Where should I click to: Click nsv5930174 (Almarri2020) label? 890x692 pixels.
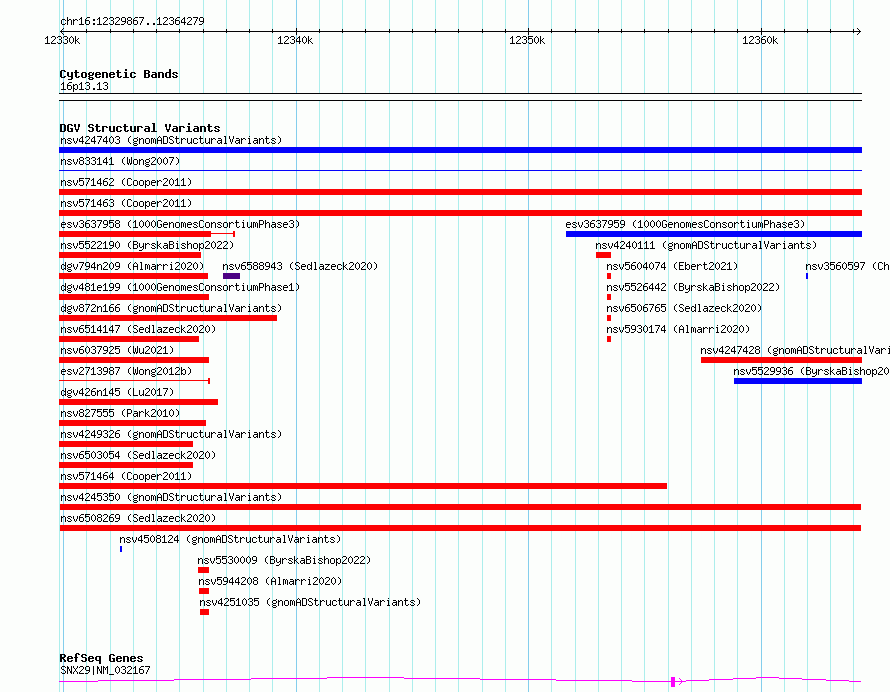pos(678,329)
